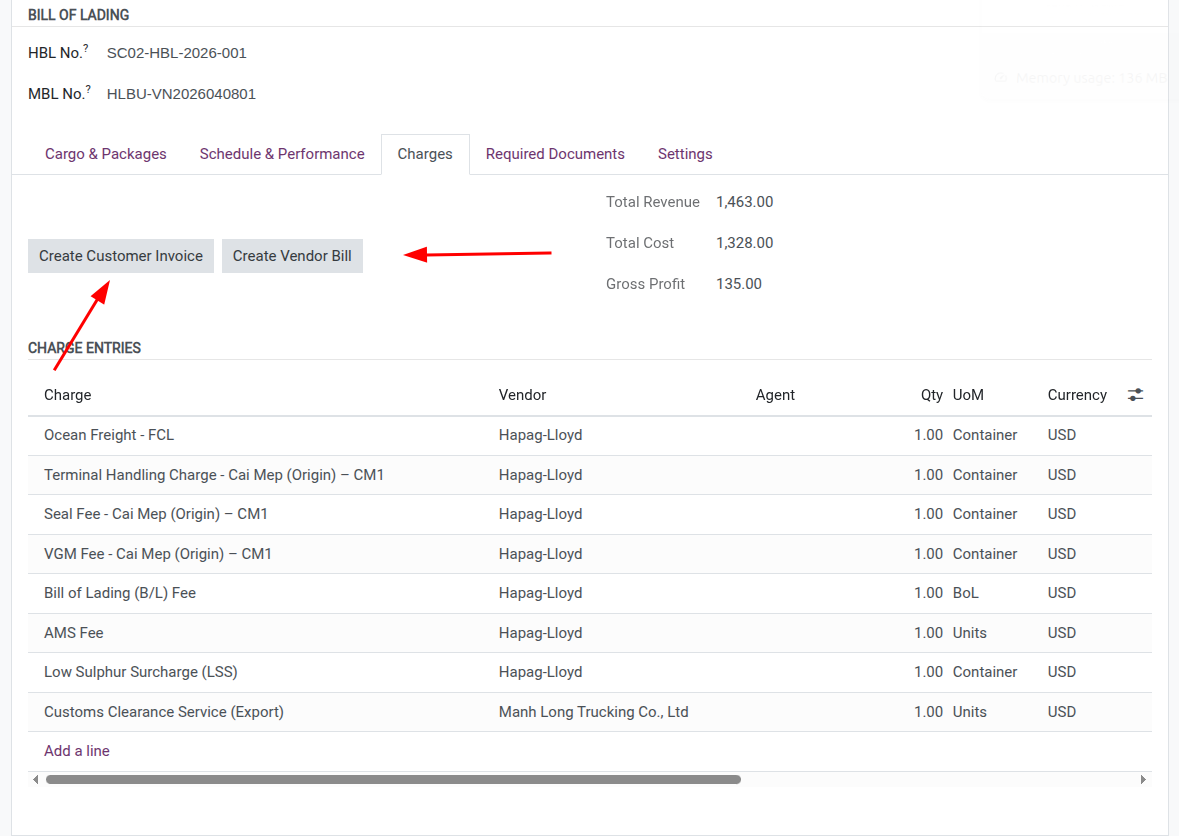This screenshot has width=1179, height=836.
Task: Edit the MBL No. field value
Action: 181,94
